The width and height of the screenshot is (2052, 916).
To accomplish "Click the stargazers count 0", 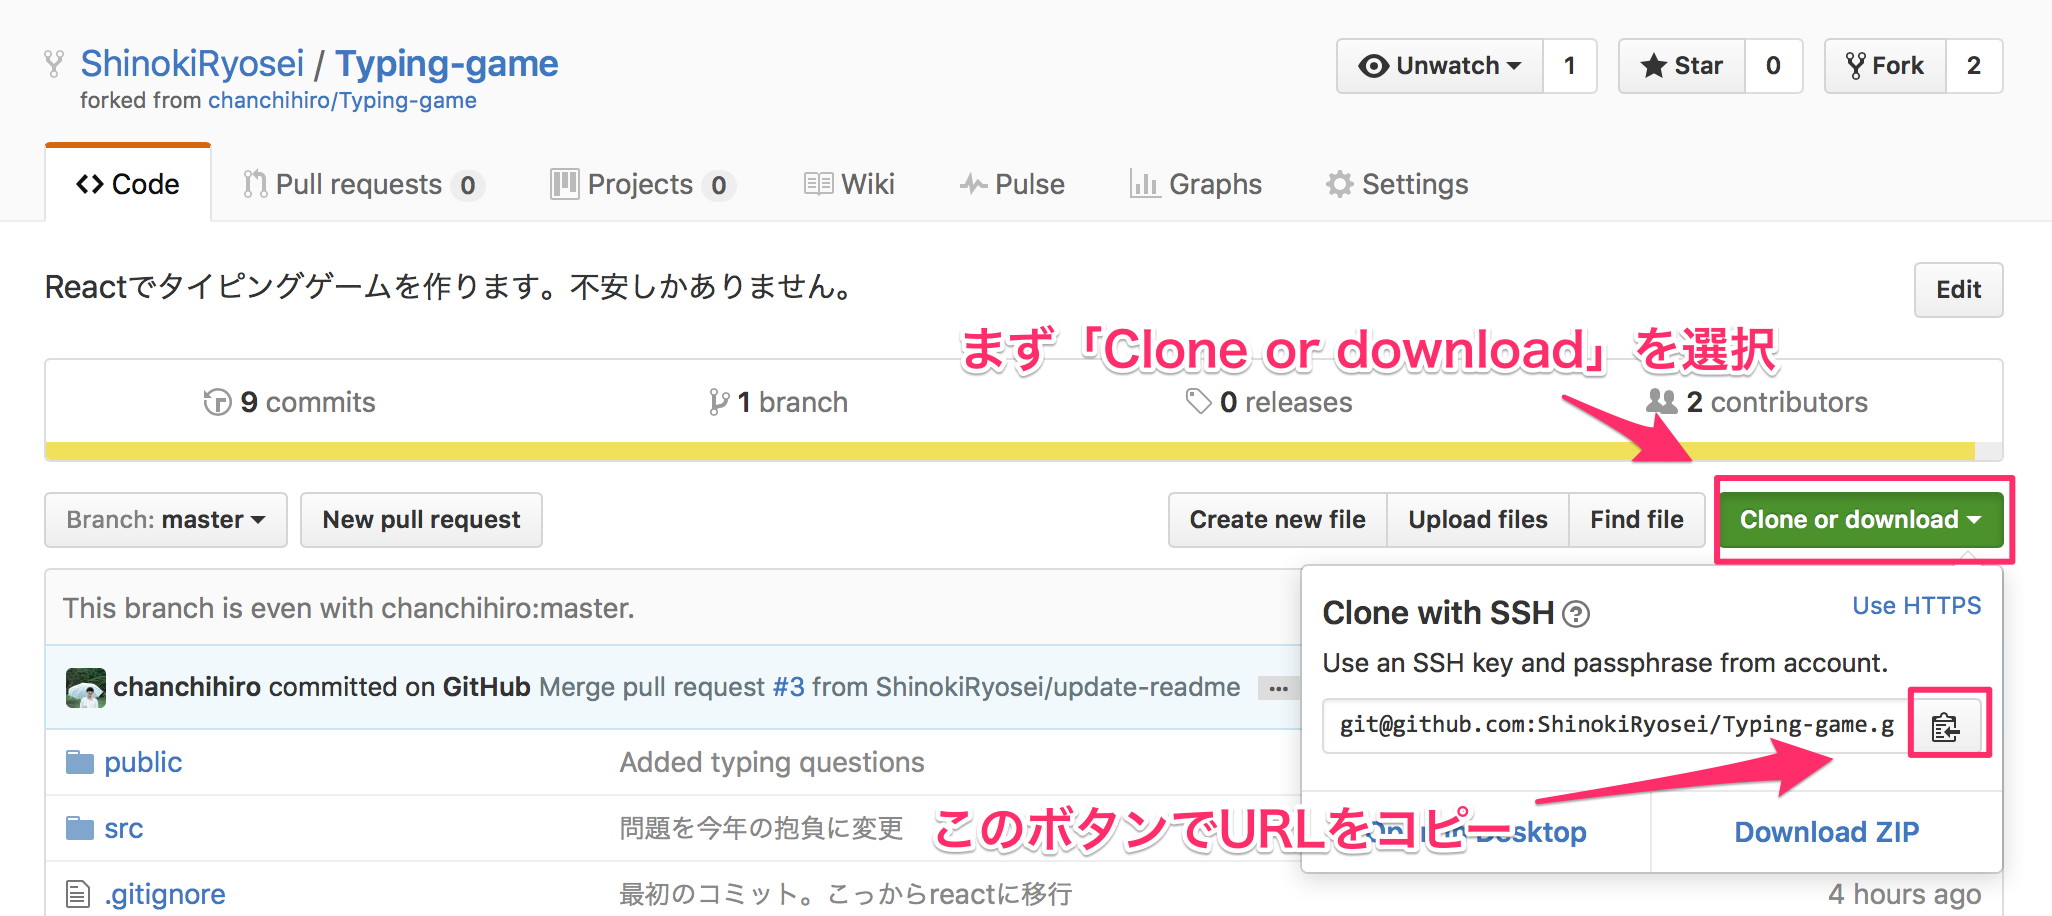I will tap(1774, 66).
